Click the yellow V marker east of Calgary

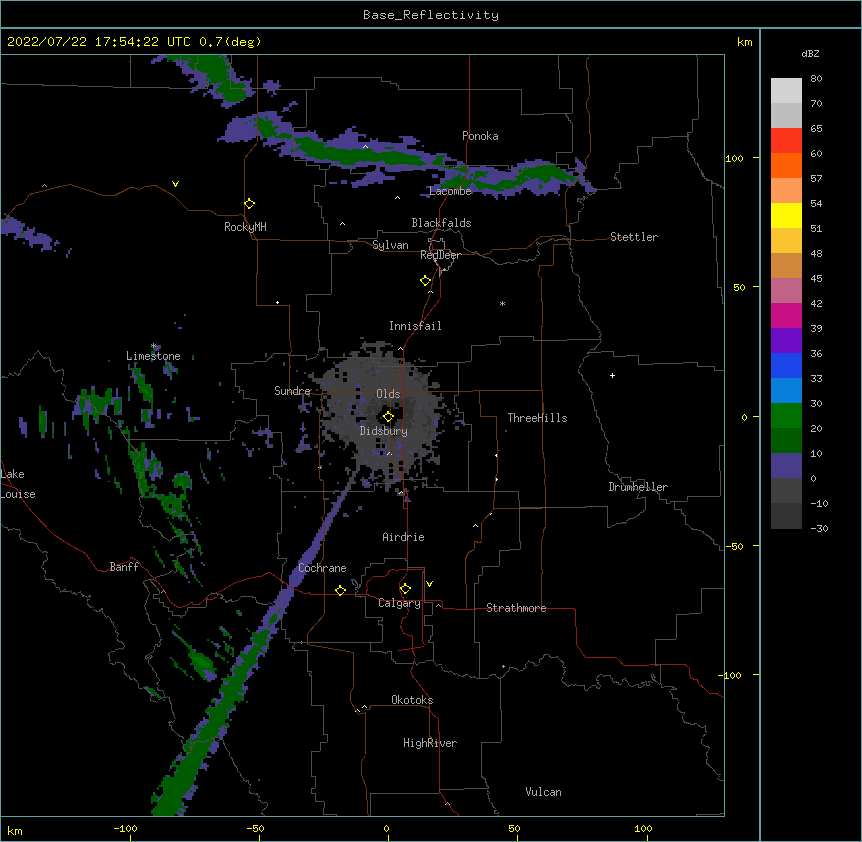(x=429, y=584)
